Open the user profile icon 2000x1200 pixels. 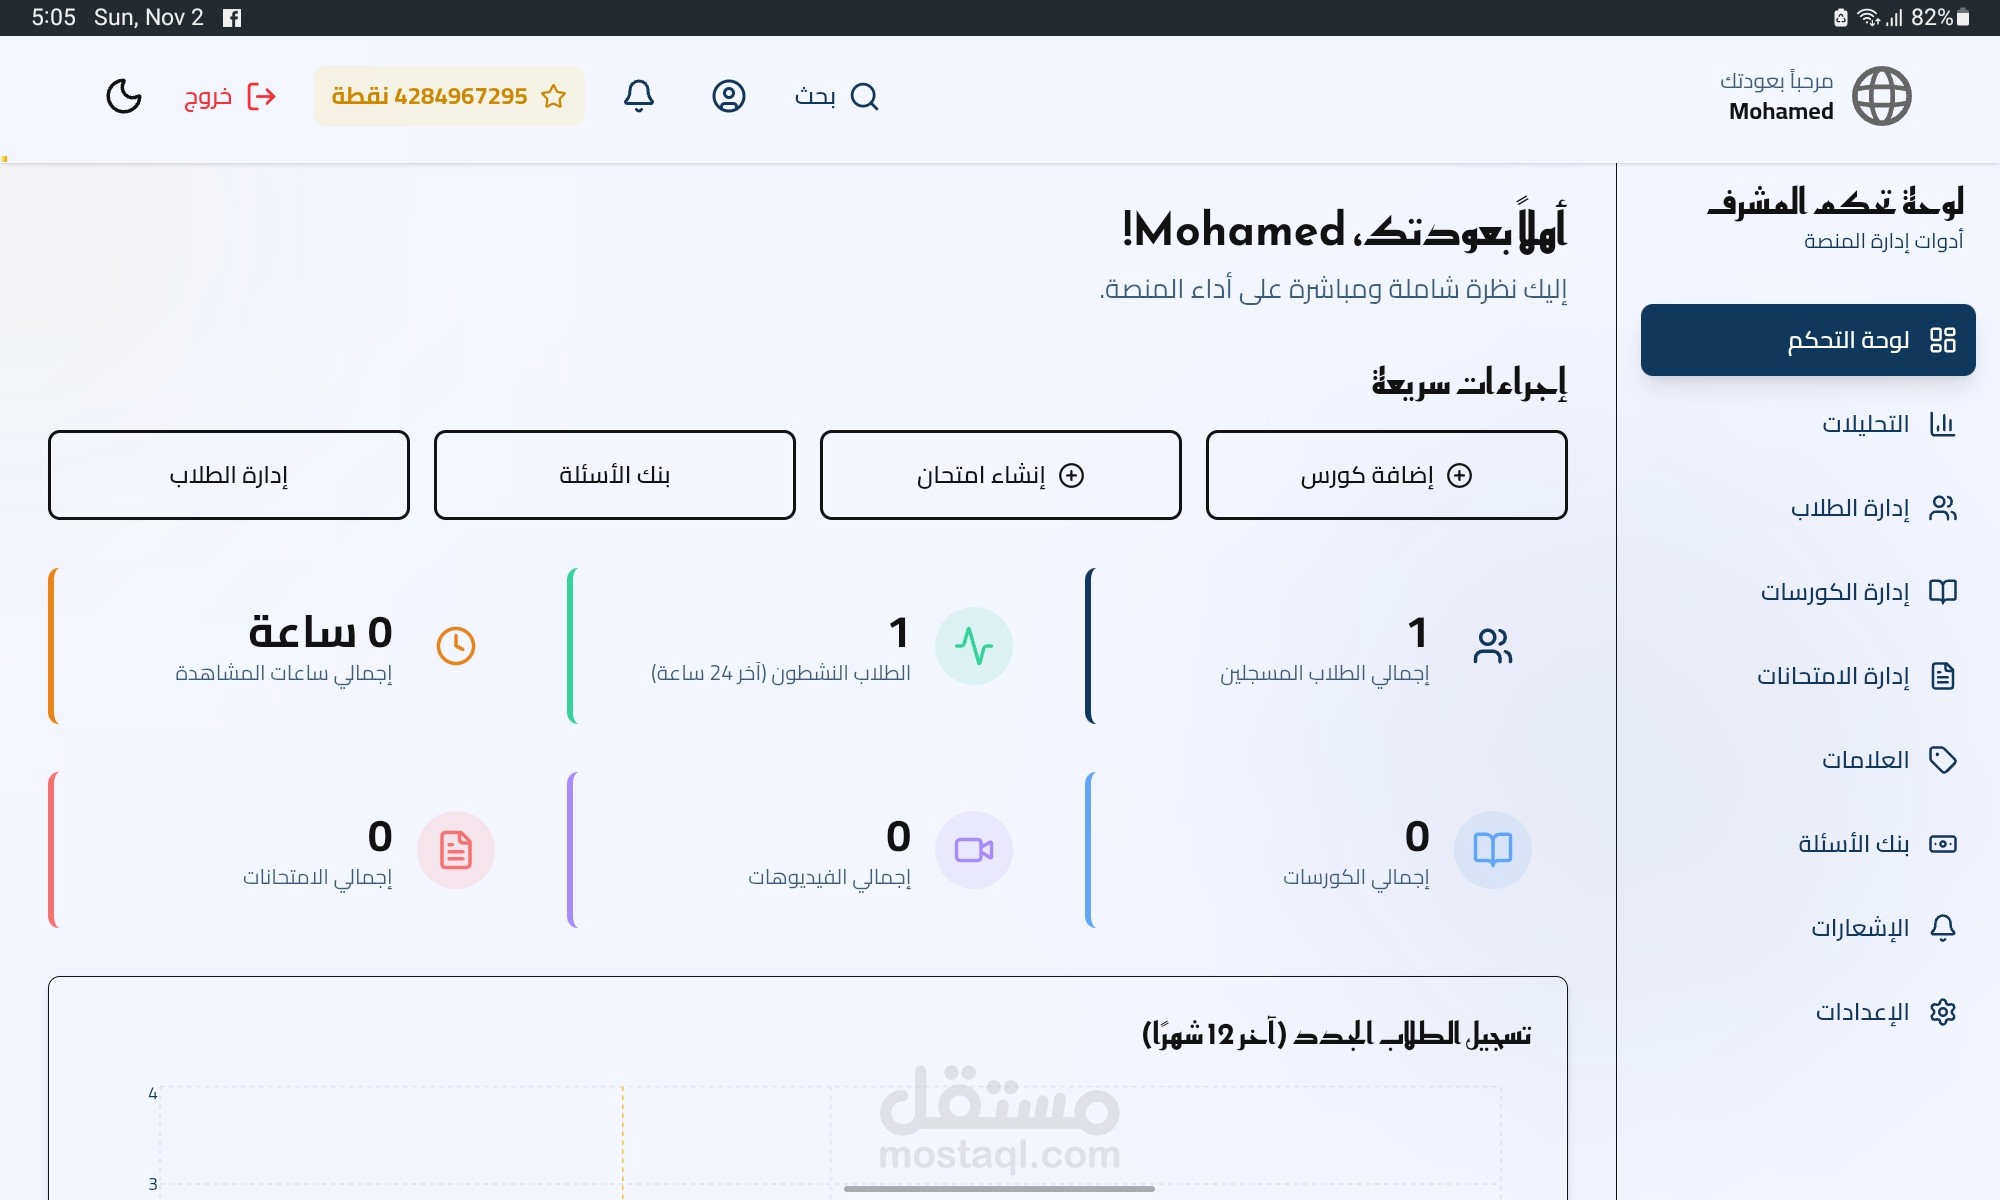click(x=729, y=96)
